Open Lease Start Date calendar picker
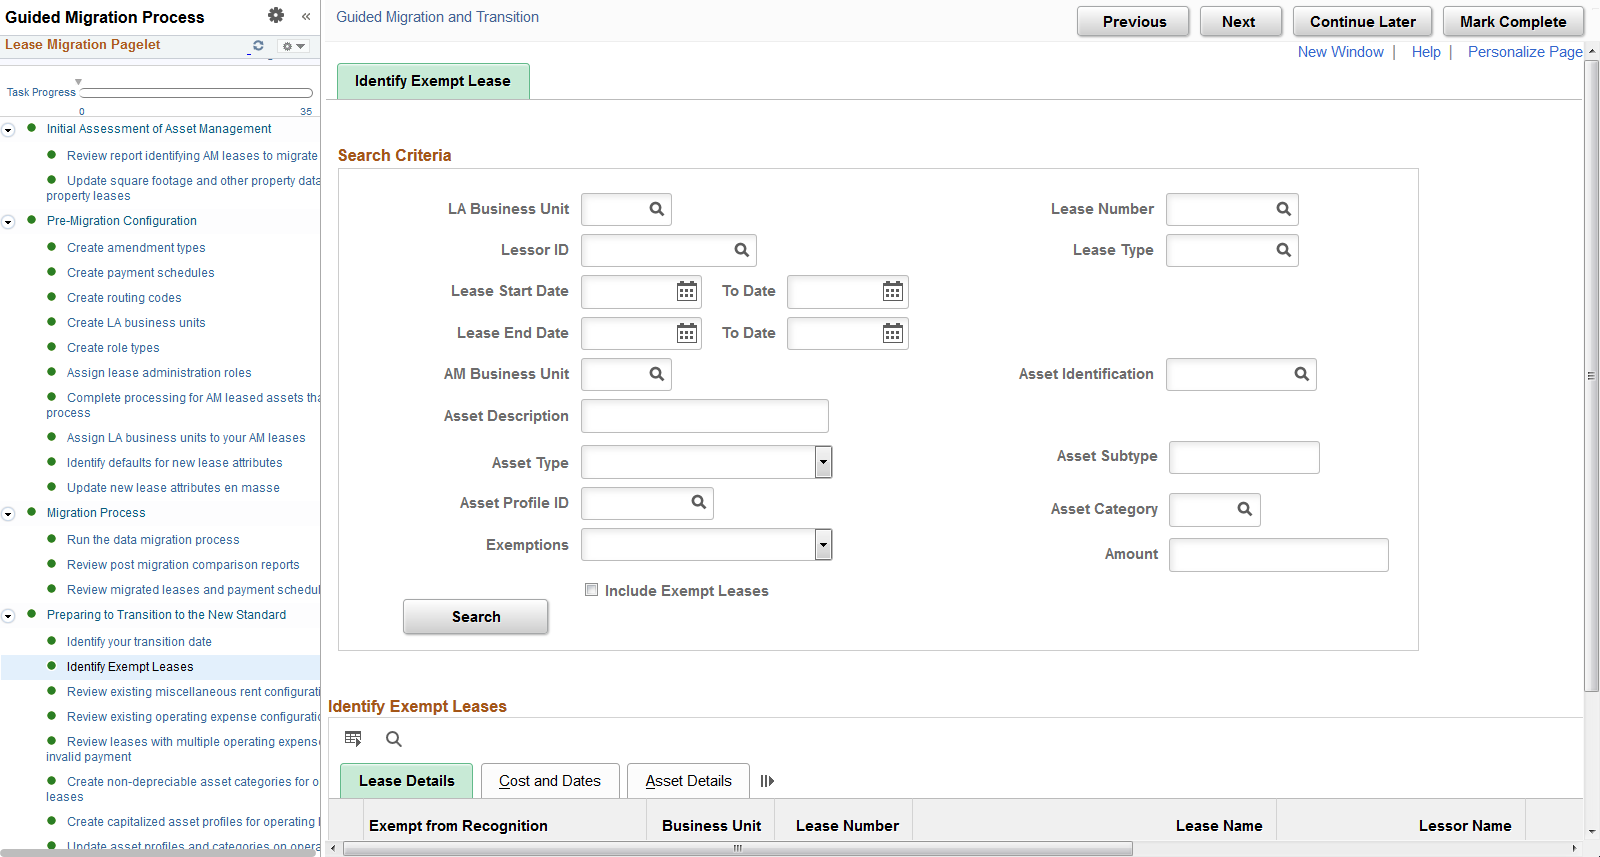Screen dimensions: 1600x857 point(687,291)
